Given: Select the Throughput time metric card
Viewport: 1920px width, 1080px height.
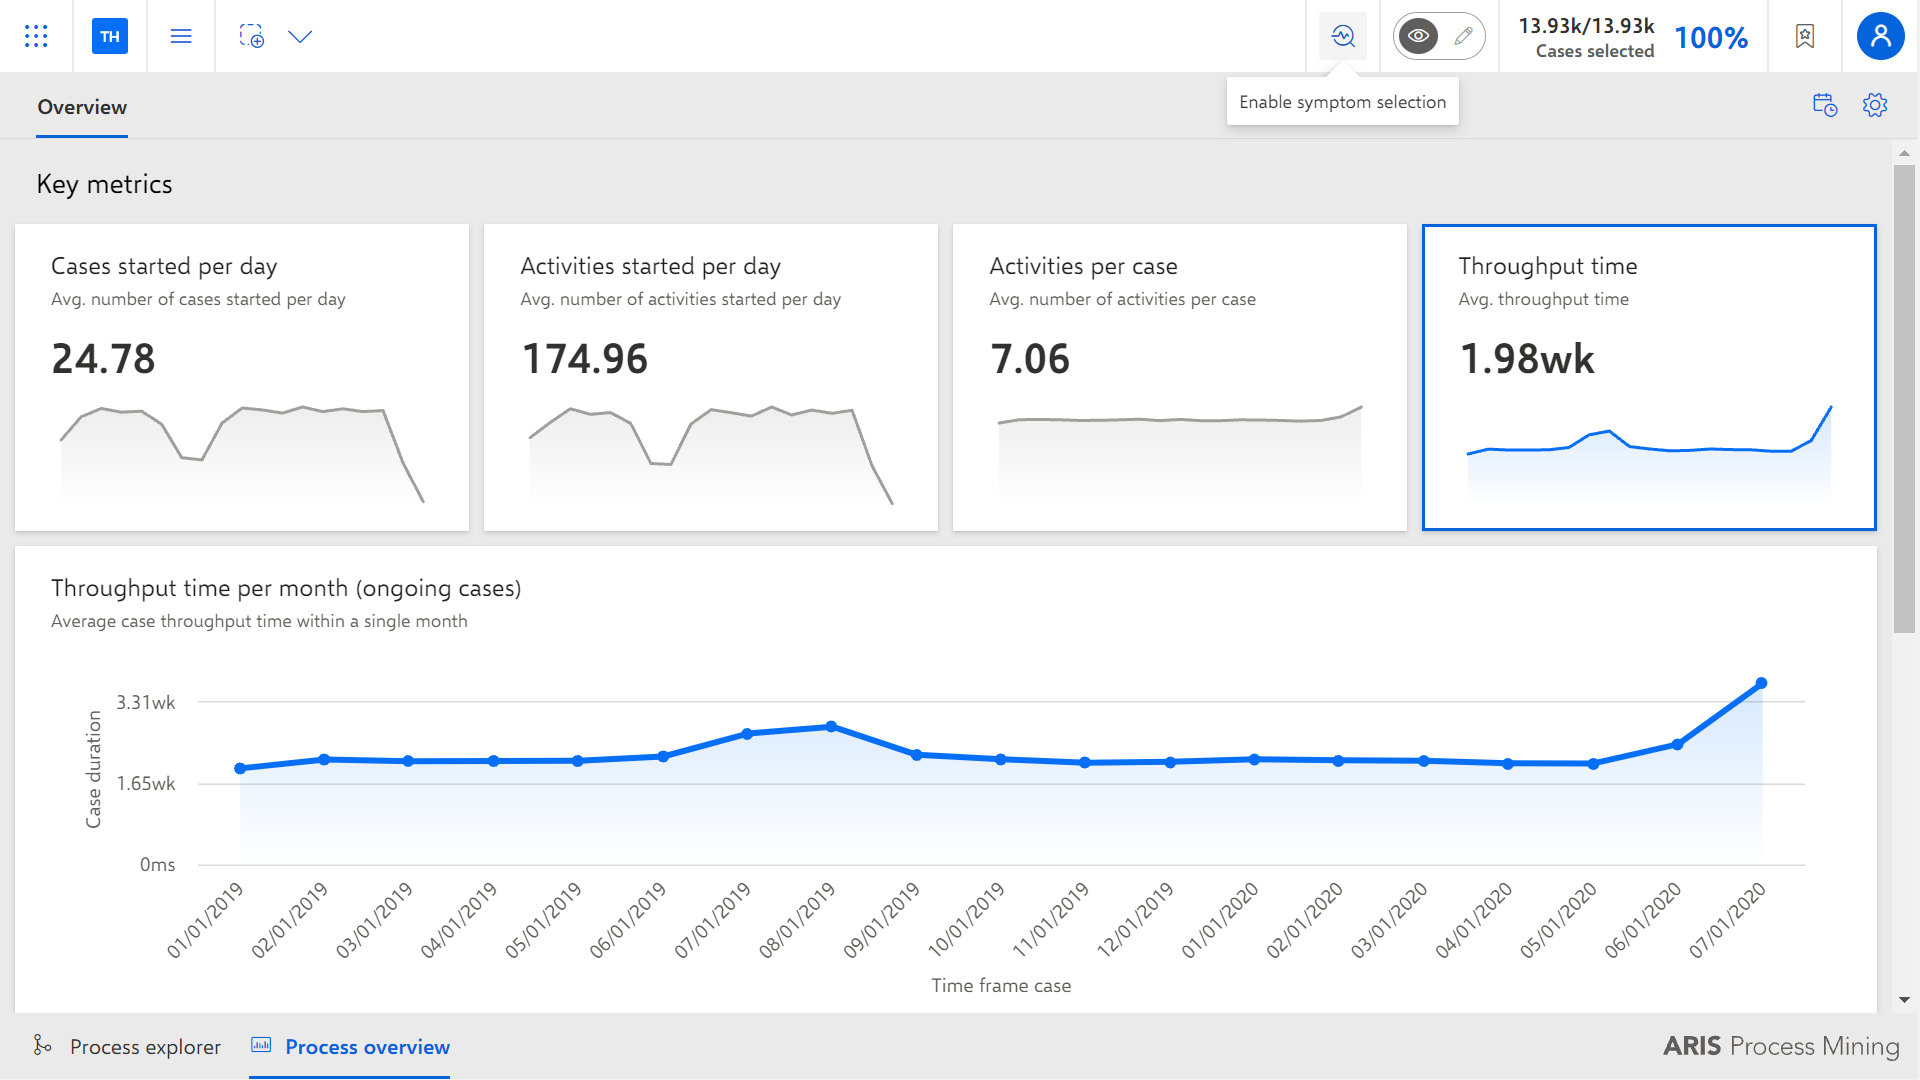Looking at the screenshot, I should [1649, 377].
